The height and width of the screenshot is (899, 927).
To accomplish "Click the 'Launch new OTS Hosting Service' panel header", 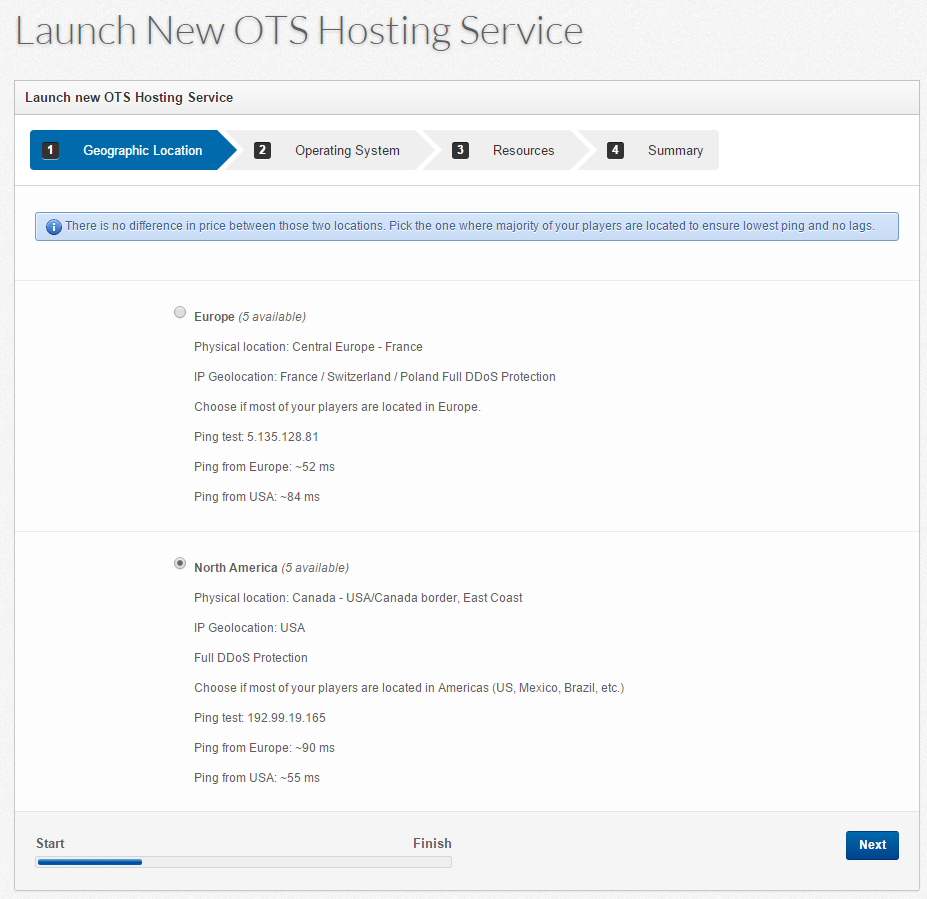I will point(466,98).
